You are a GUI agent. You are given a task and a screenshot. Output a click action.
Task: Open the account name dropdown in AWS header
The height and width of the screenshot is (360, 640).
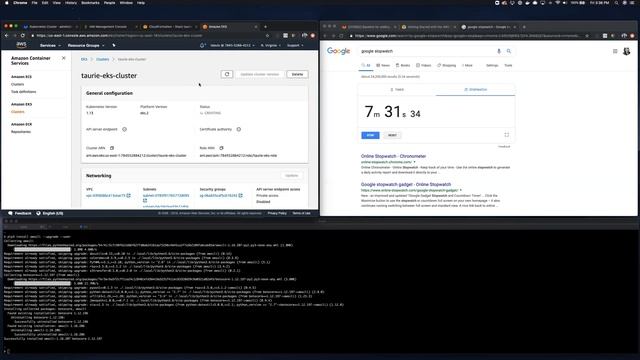point(232,45)
